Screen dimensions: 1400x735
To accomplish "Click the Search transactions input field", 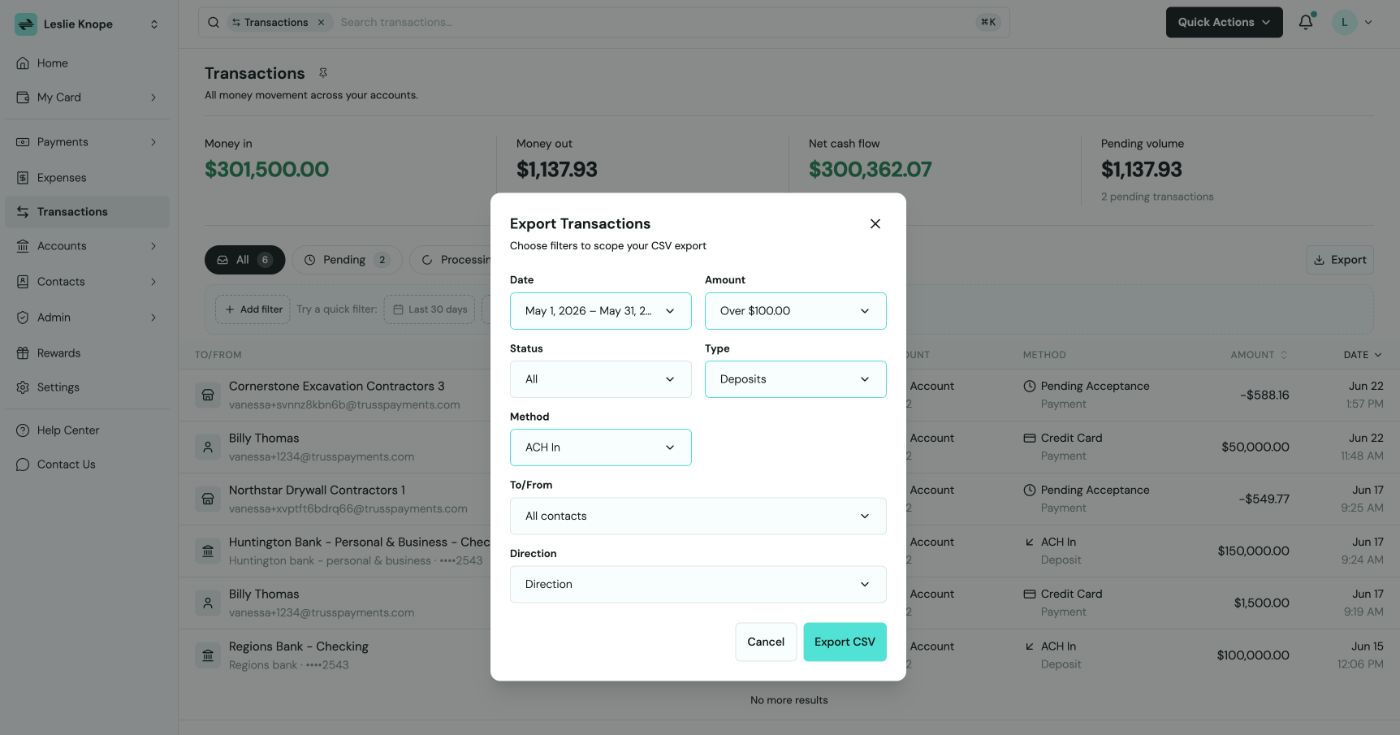I will (655, 22).
